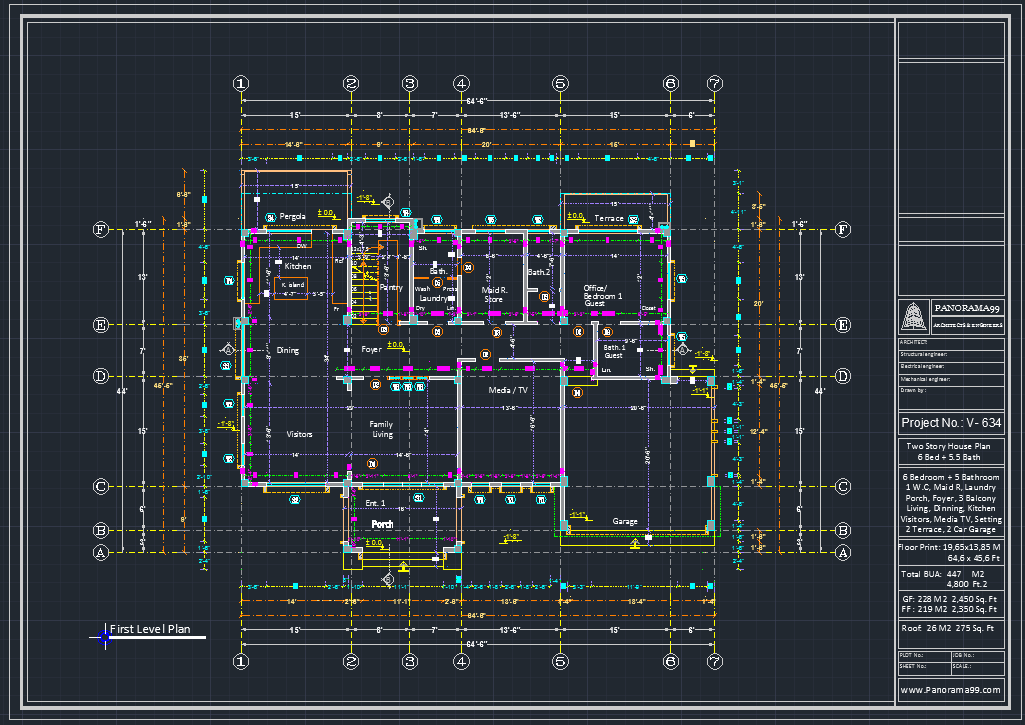Select the staircase symbol next to Pantry
1025x725 pixels.
click(365, 281)
